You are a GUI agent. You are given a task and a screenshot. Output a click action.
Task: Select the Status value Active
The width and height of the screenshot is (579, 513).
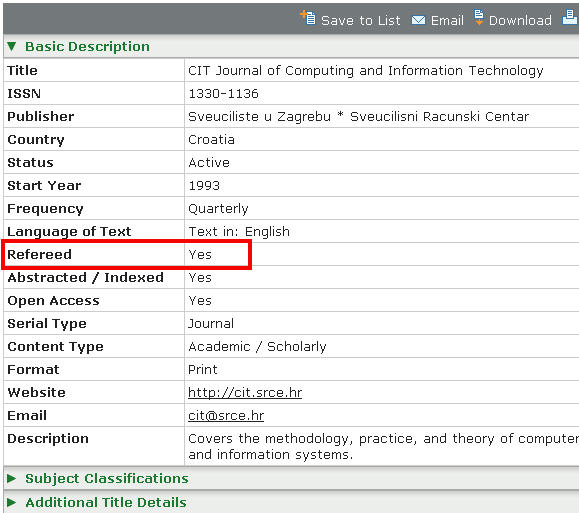click(209, 163)
